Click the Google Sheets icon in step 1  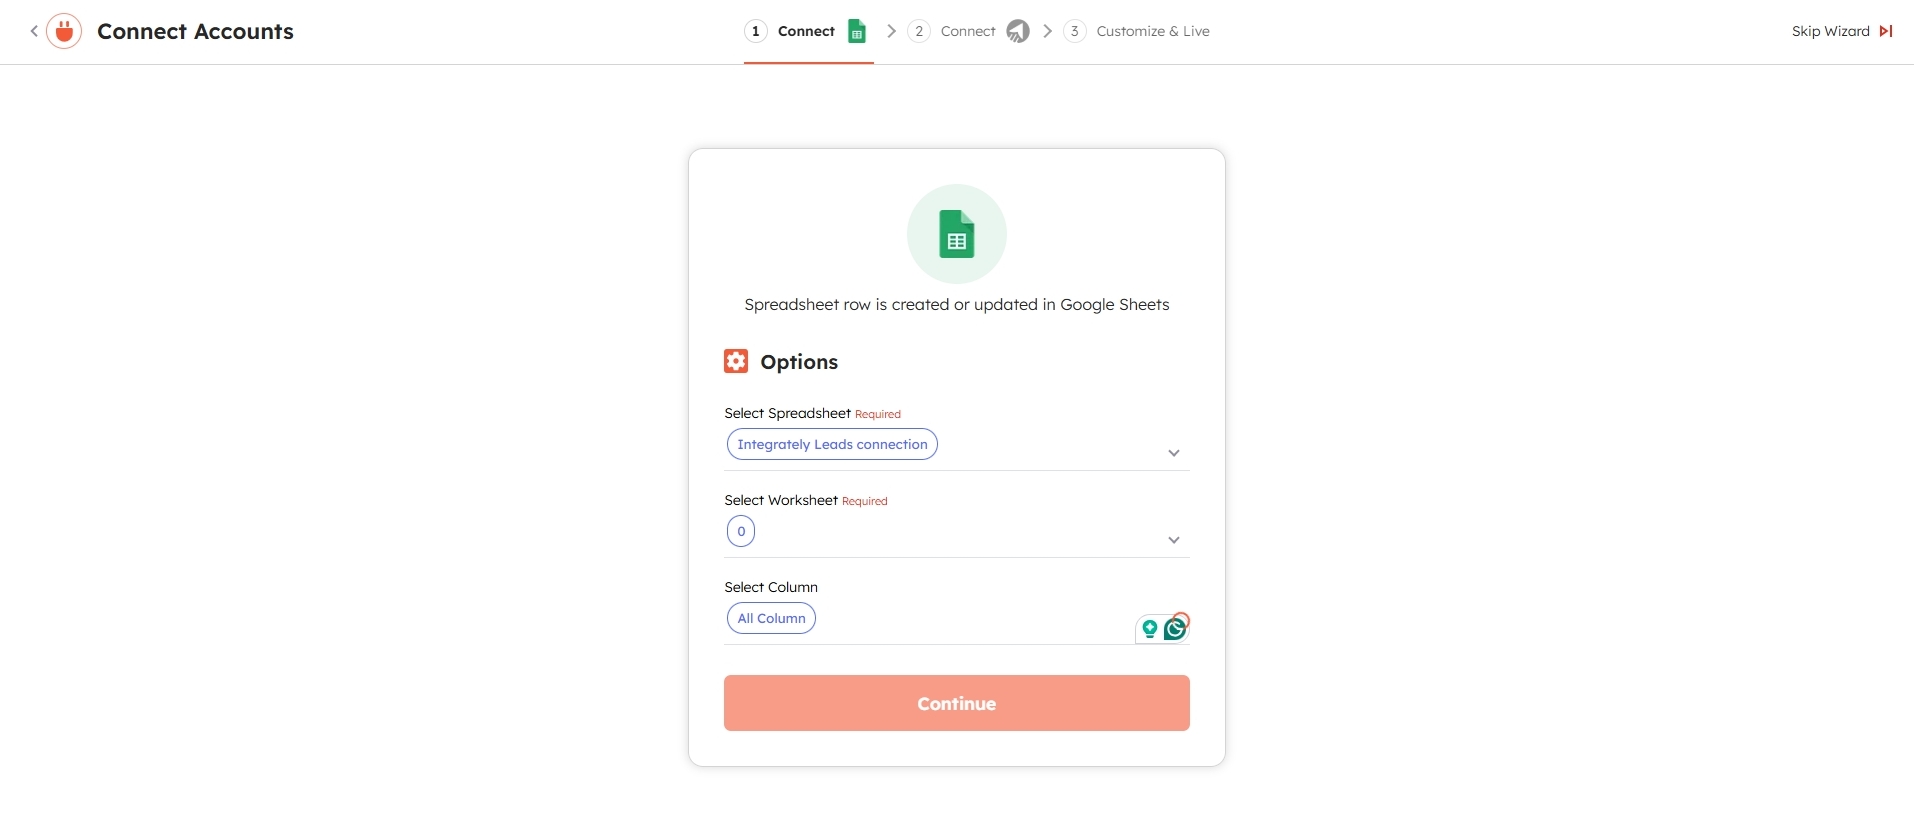pyautogui.click(x=857, y=31)
